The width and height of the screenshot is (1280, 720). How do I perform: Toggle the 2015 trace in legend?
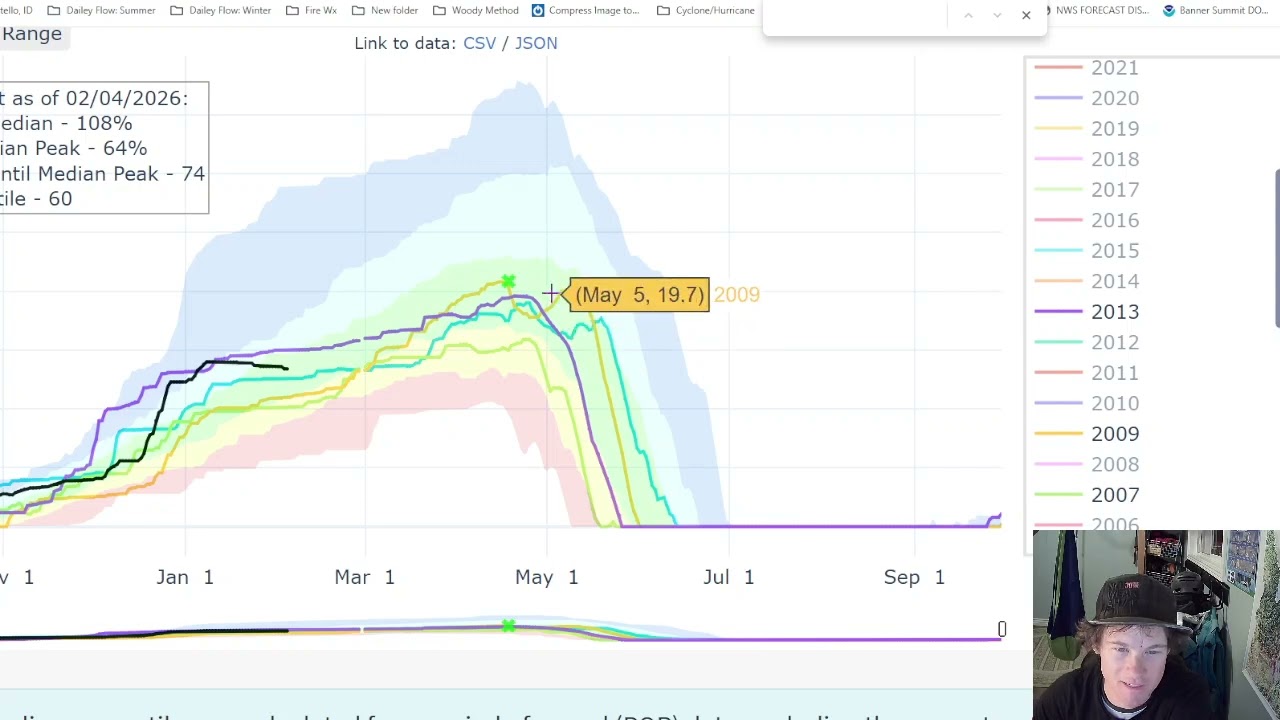click(x=1086, y=250)
